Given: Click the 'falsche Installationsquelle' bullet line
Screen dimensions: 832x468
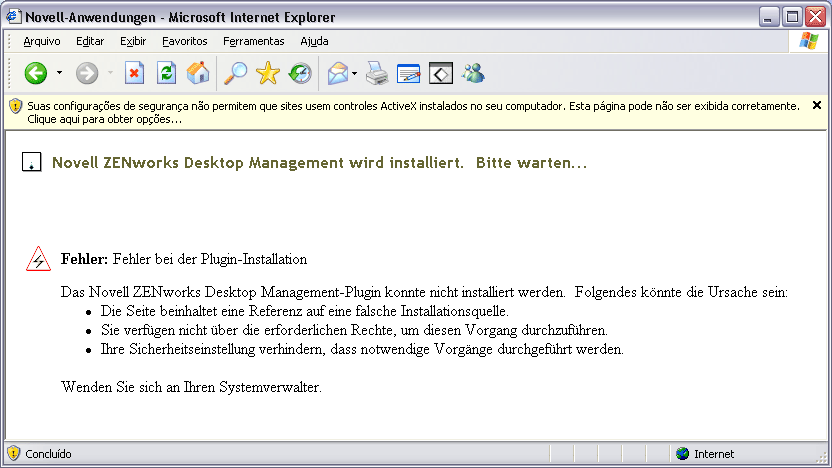Looking at the screenshot, I should point(305,311).
